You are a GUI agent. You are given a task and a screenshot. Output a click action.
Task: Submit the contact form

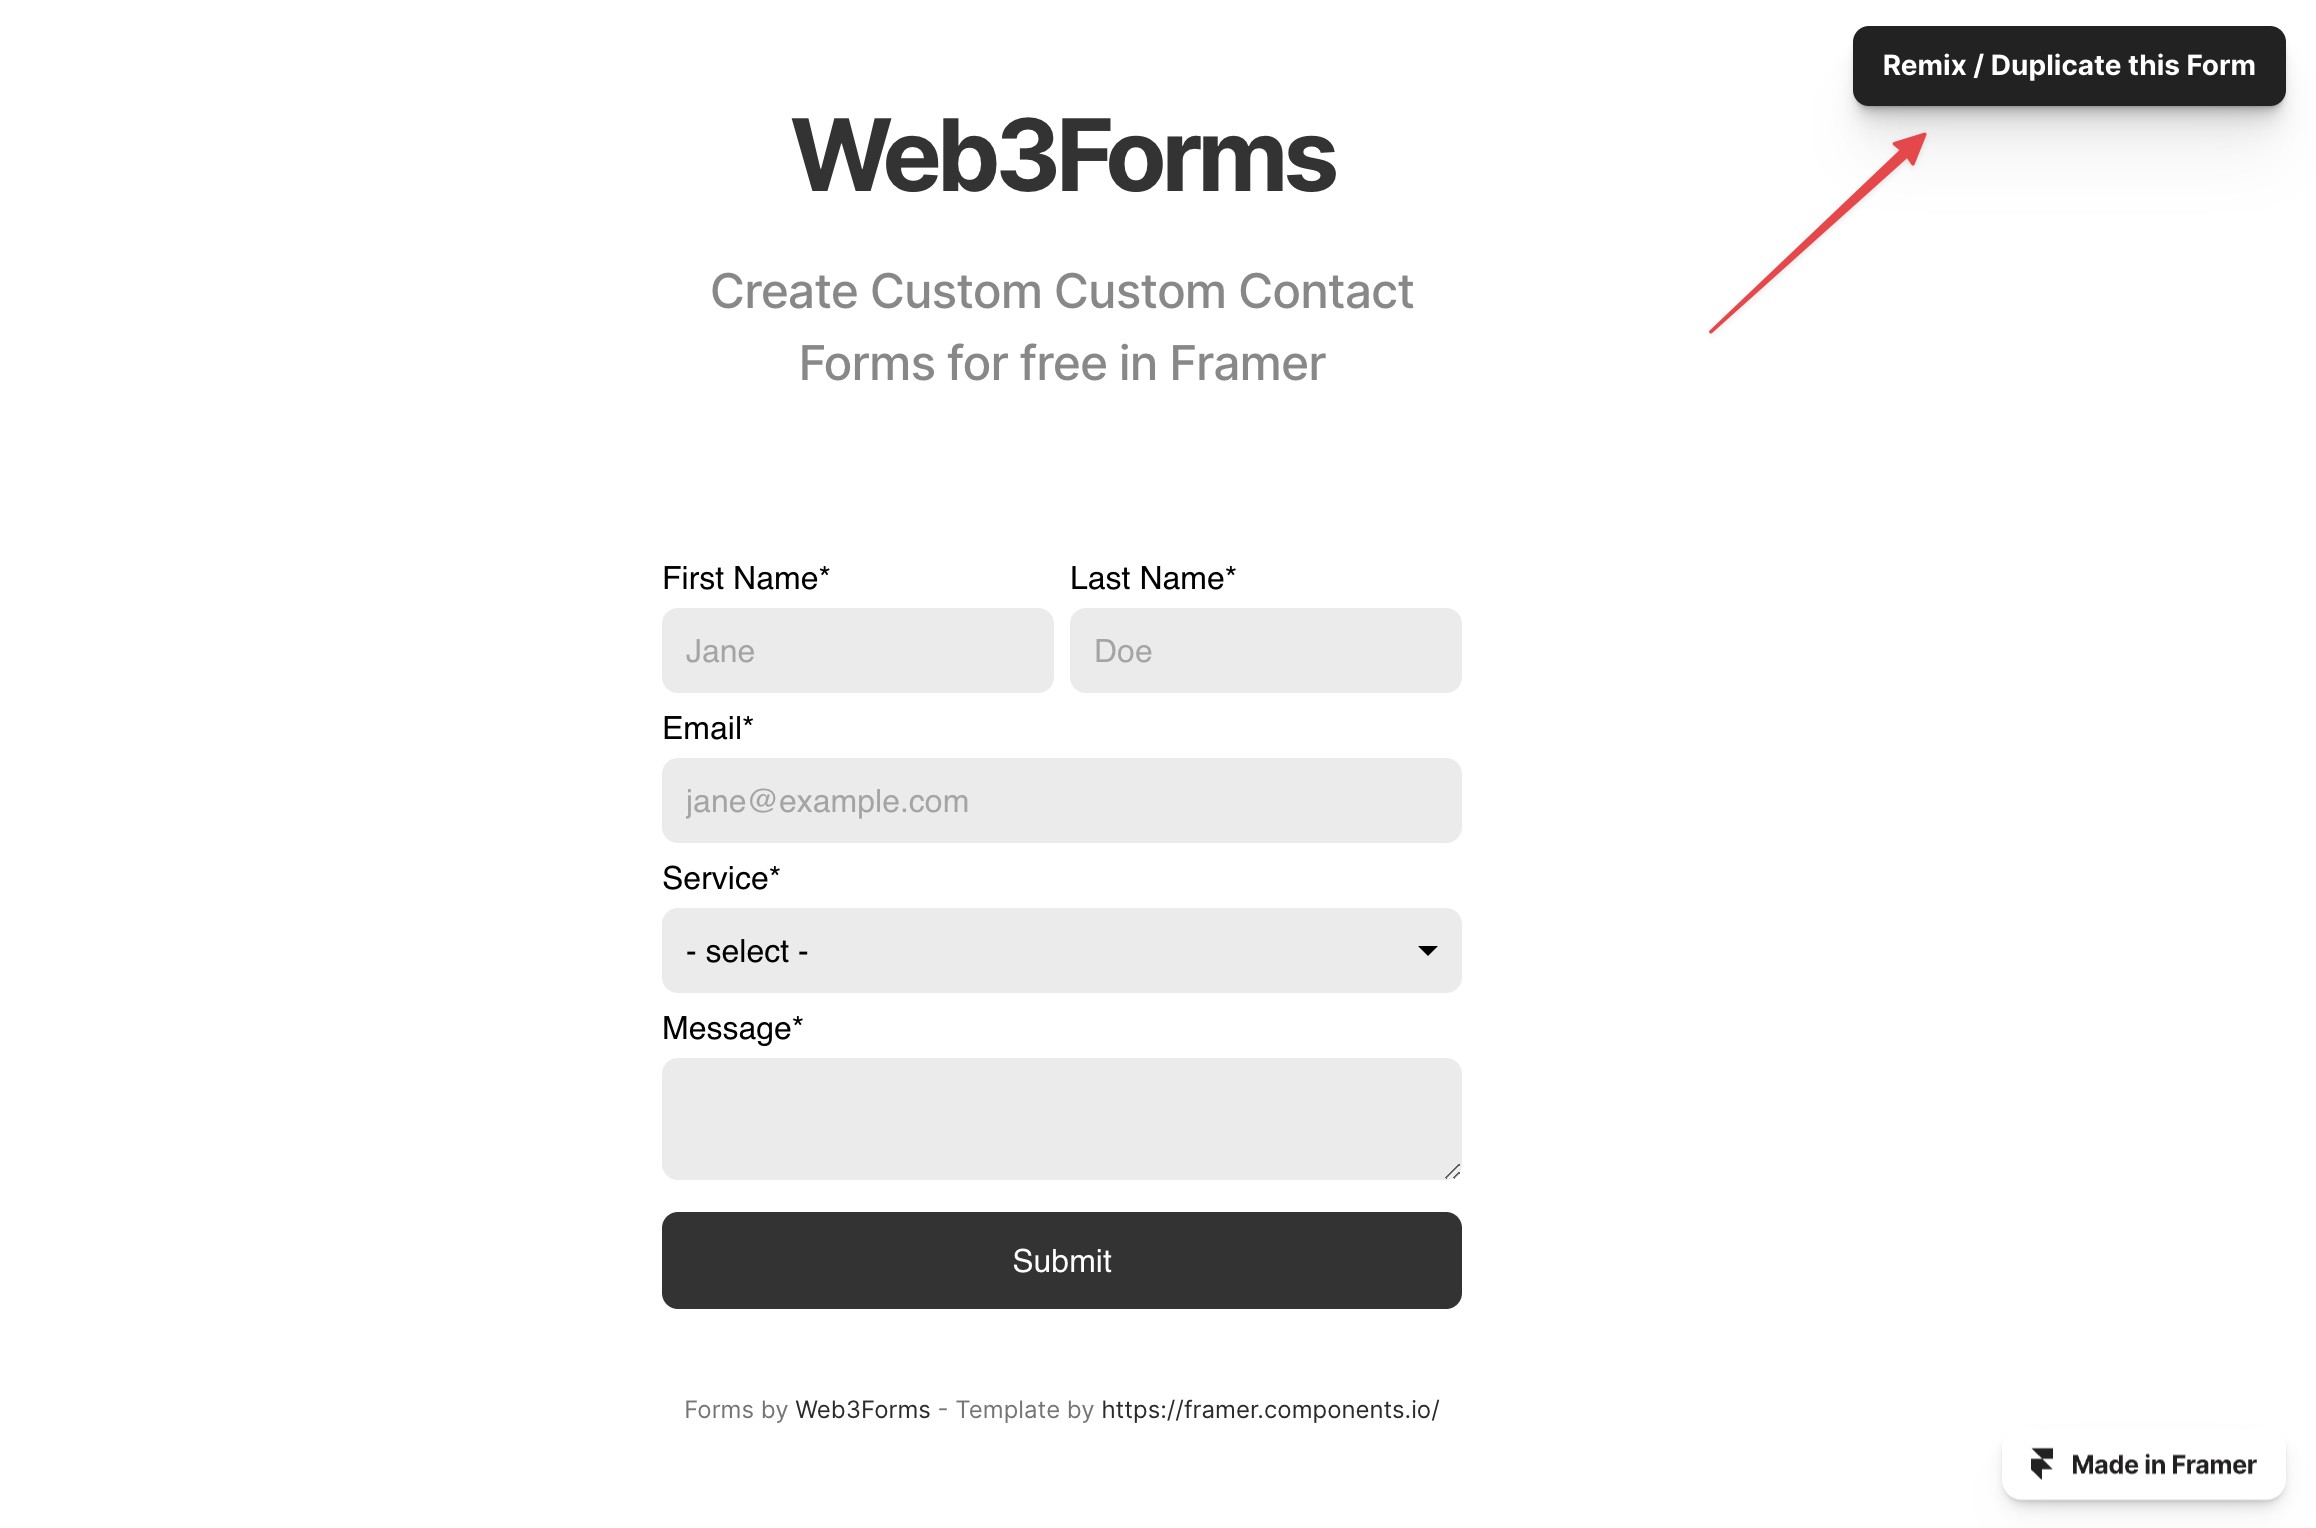coord(1062,1261)
